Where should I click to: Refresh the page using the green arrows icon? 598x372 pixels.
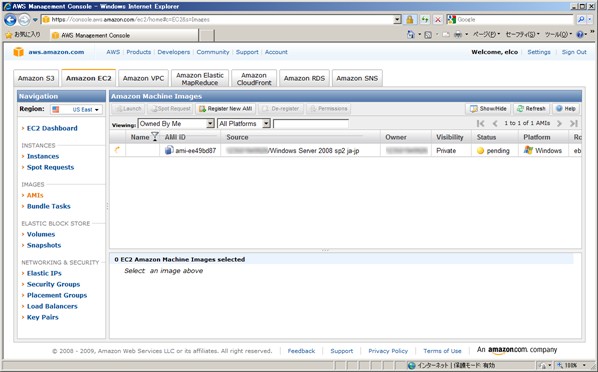424,19
